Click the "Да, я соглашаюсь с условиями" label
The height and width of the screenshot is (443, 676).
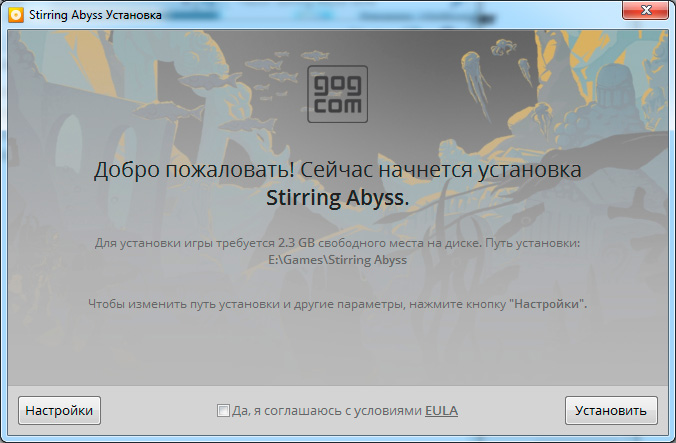click(x=327, y=411)
